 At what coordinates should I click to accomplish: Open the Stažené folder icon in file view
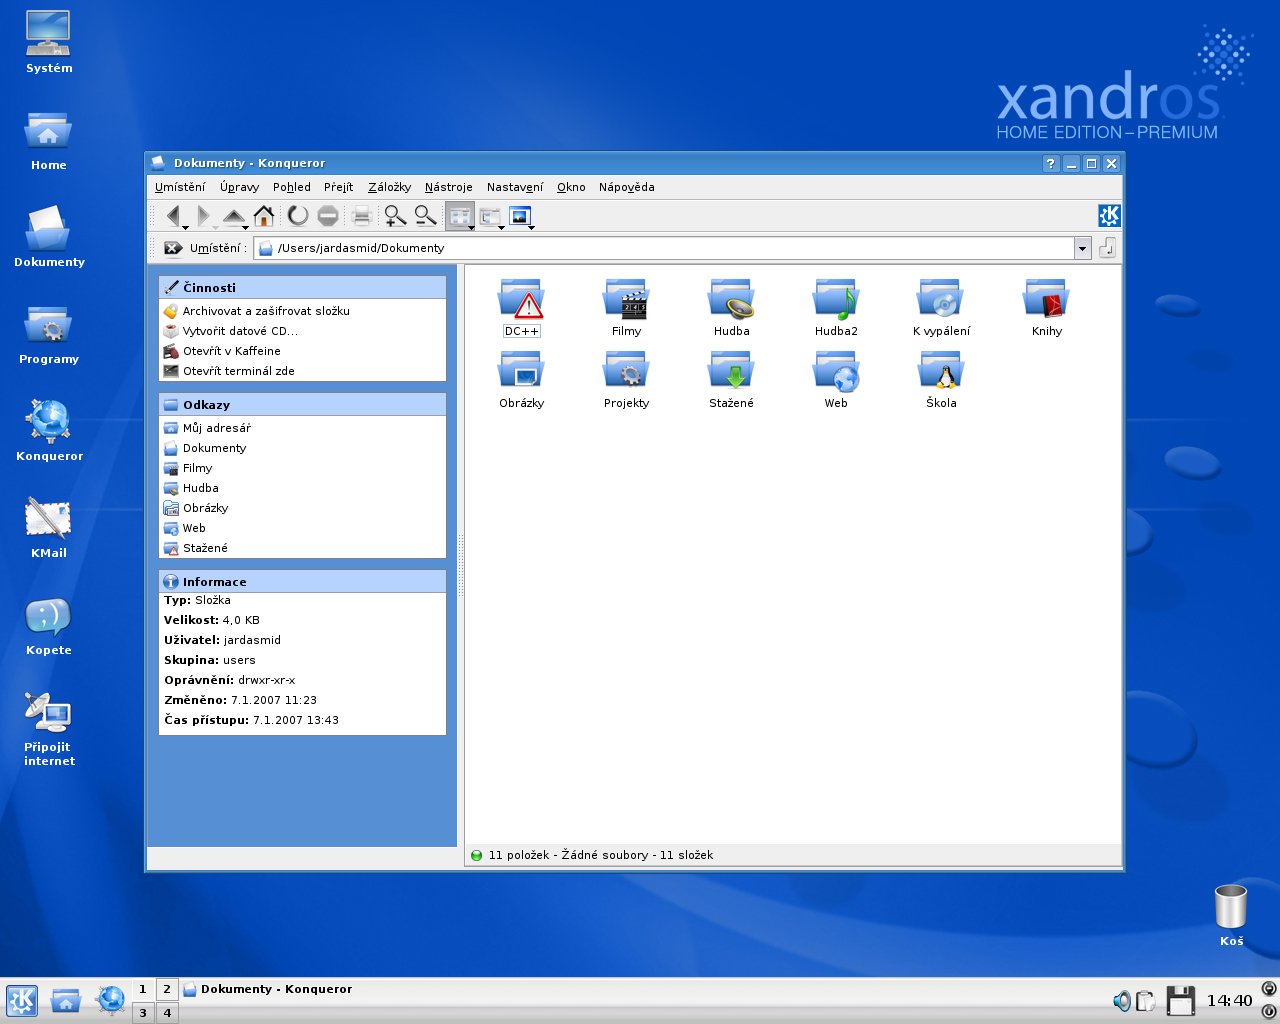[x=731, y=380]
